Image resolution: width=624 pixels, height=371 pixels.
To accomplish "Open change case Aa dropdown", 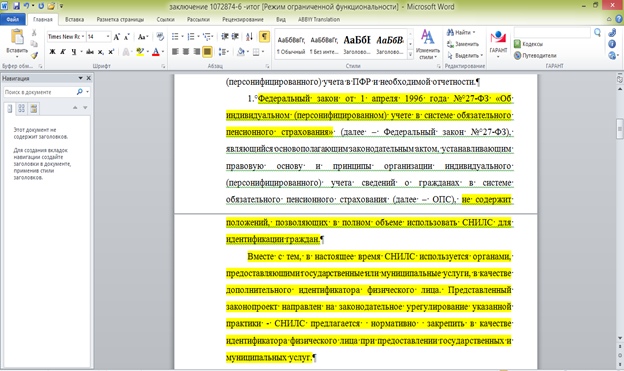I will (x=143, y=37).
